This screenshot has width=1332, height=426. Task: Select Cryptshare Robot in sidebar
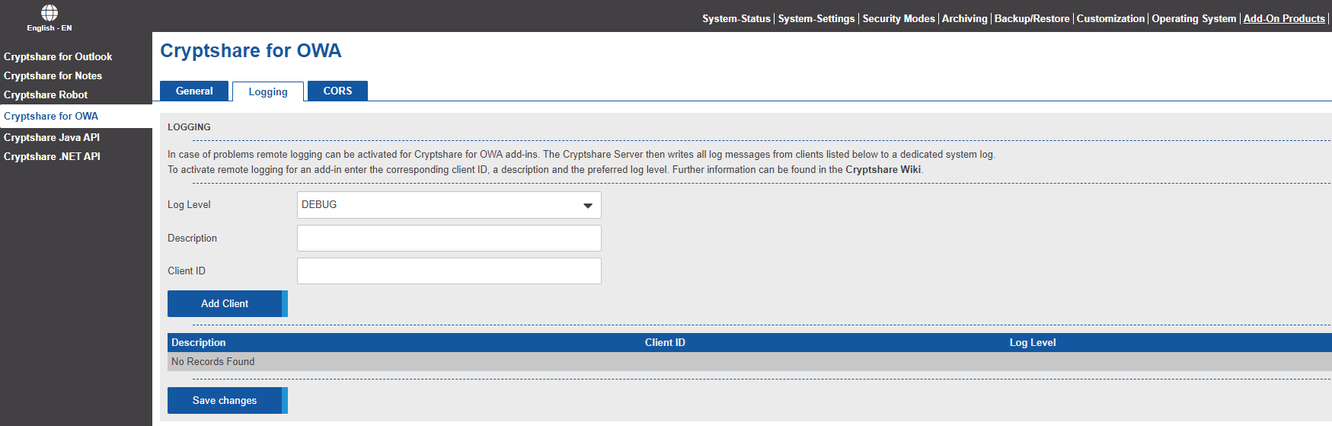[x=46, y=95]
